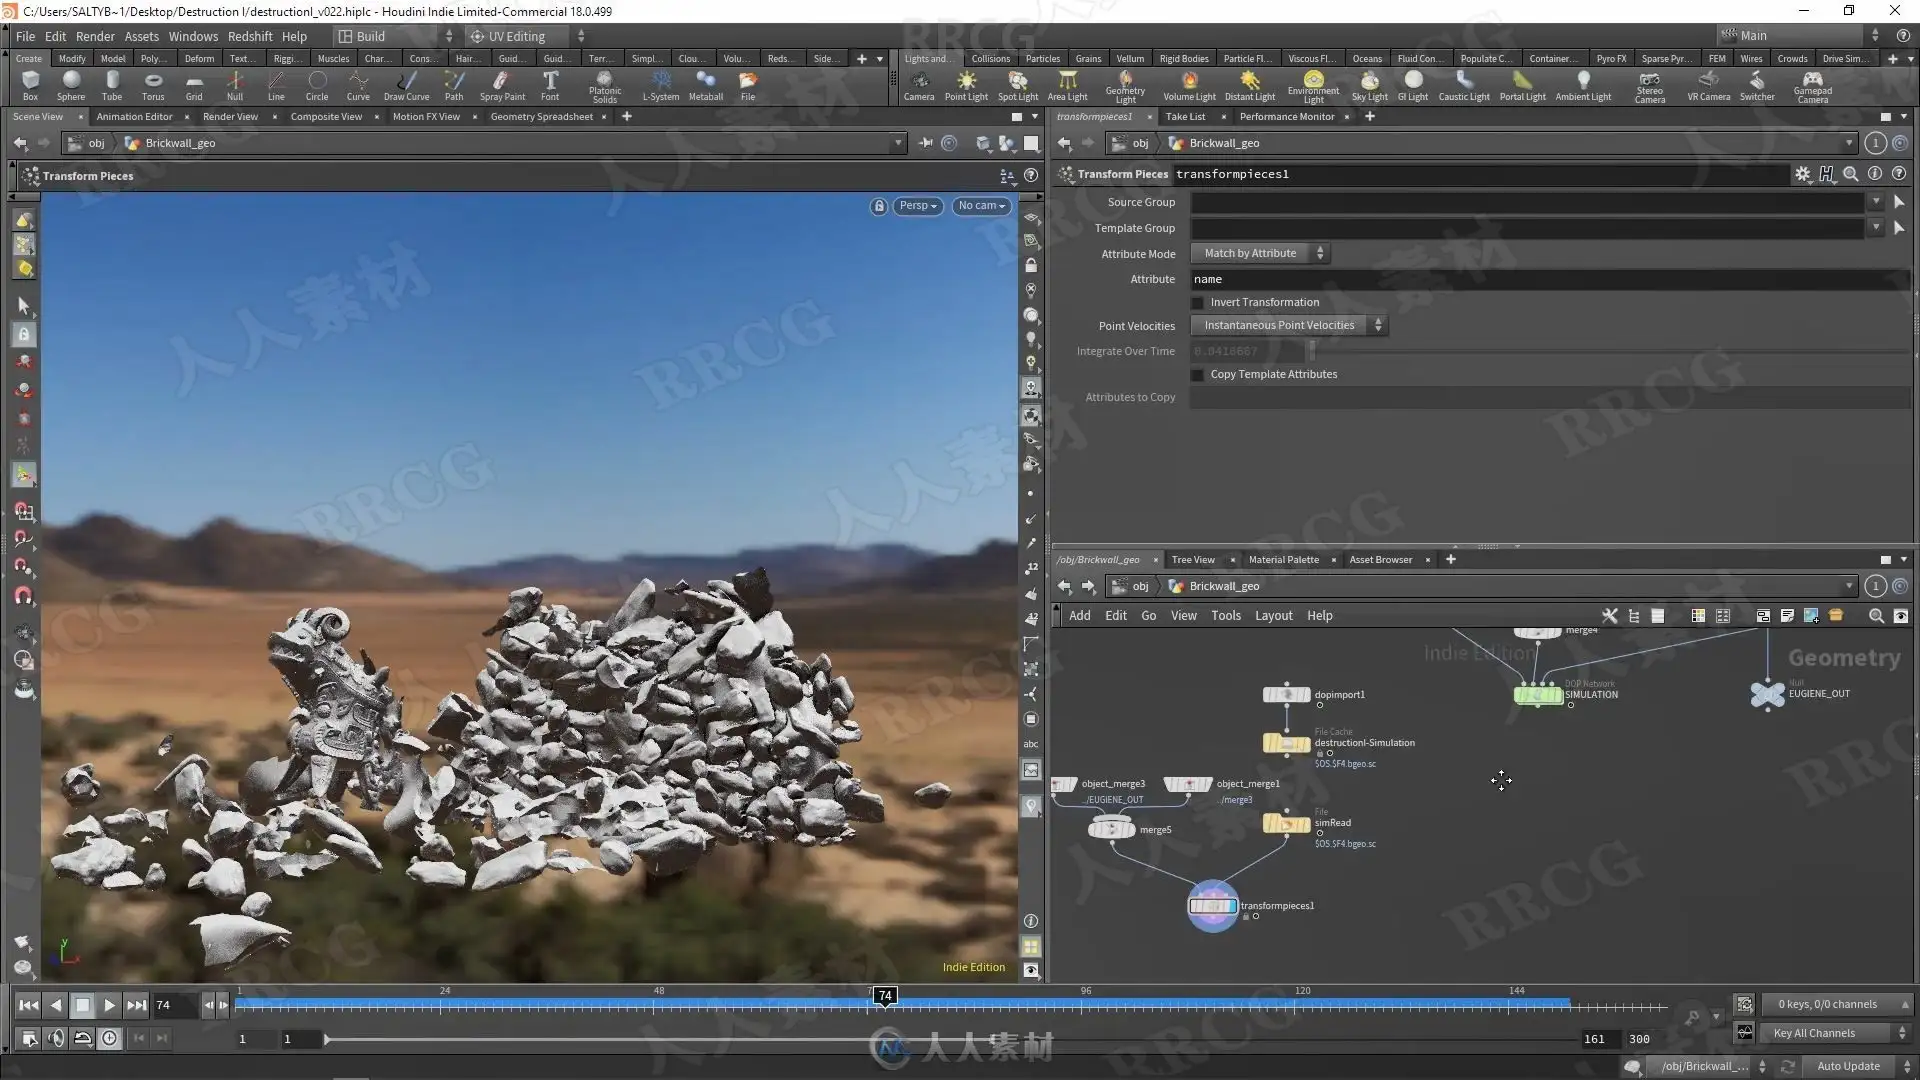Open the Attribute Mode dropdown
The image size is (1920, 1080).
(1259, 253)
